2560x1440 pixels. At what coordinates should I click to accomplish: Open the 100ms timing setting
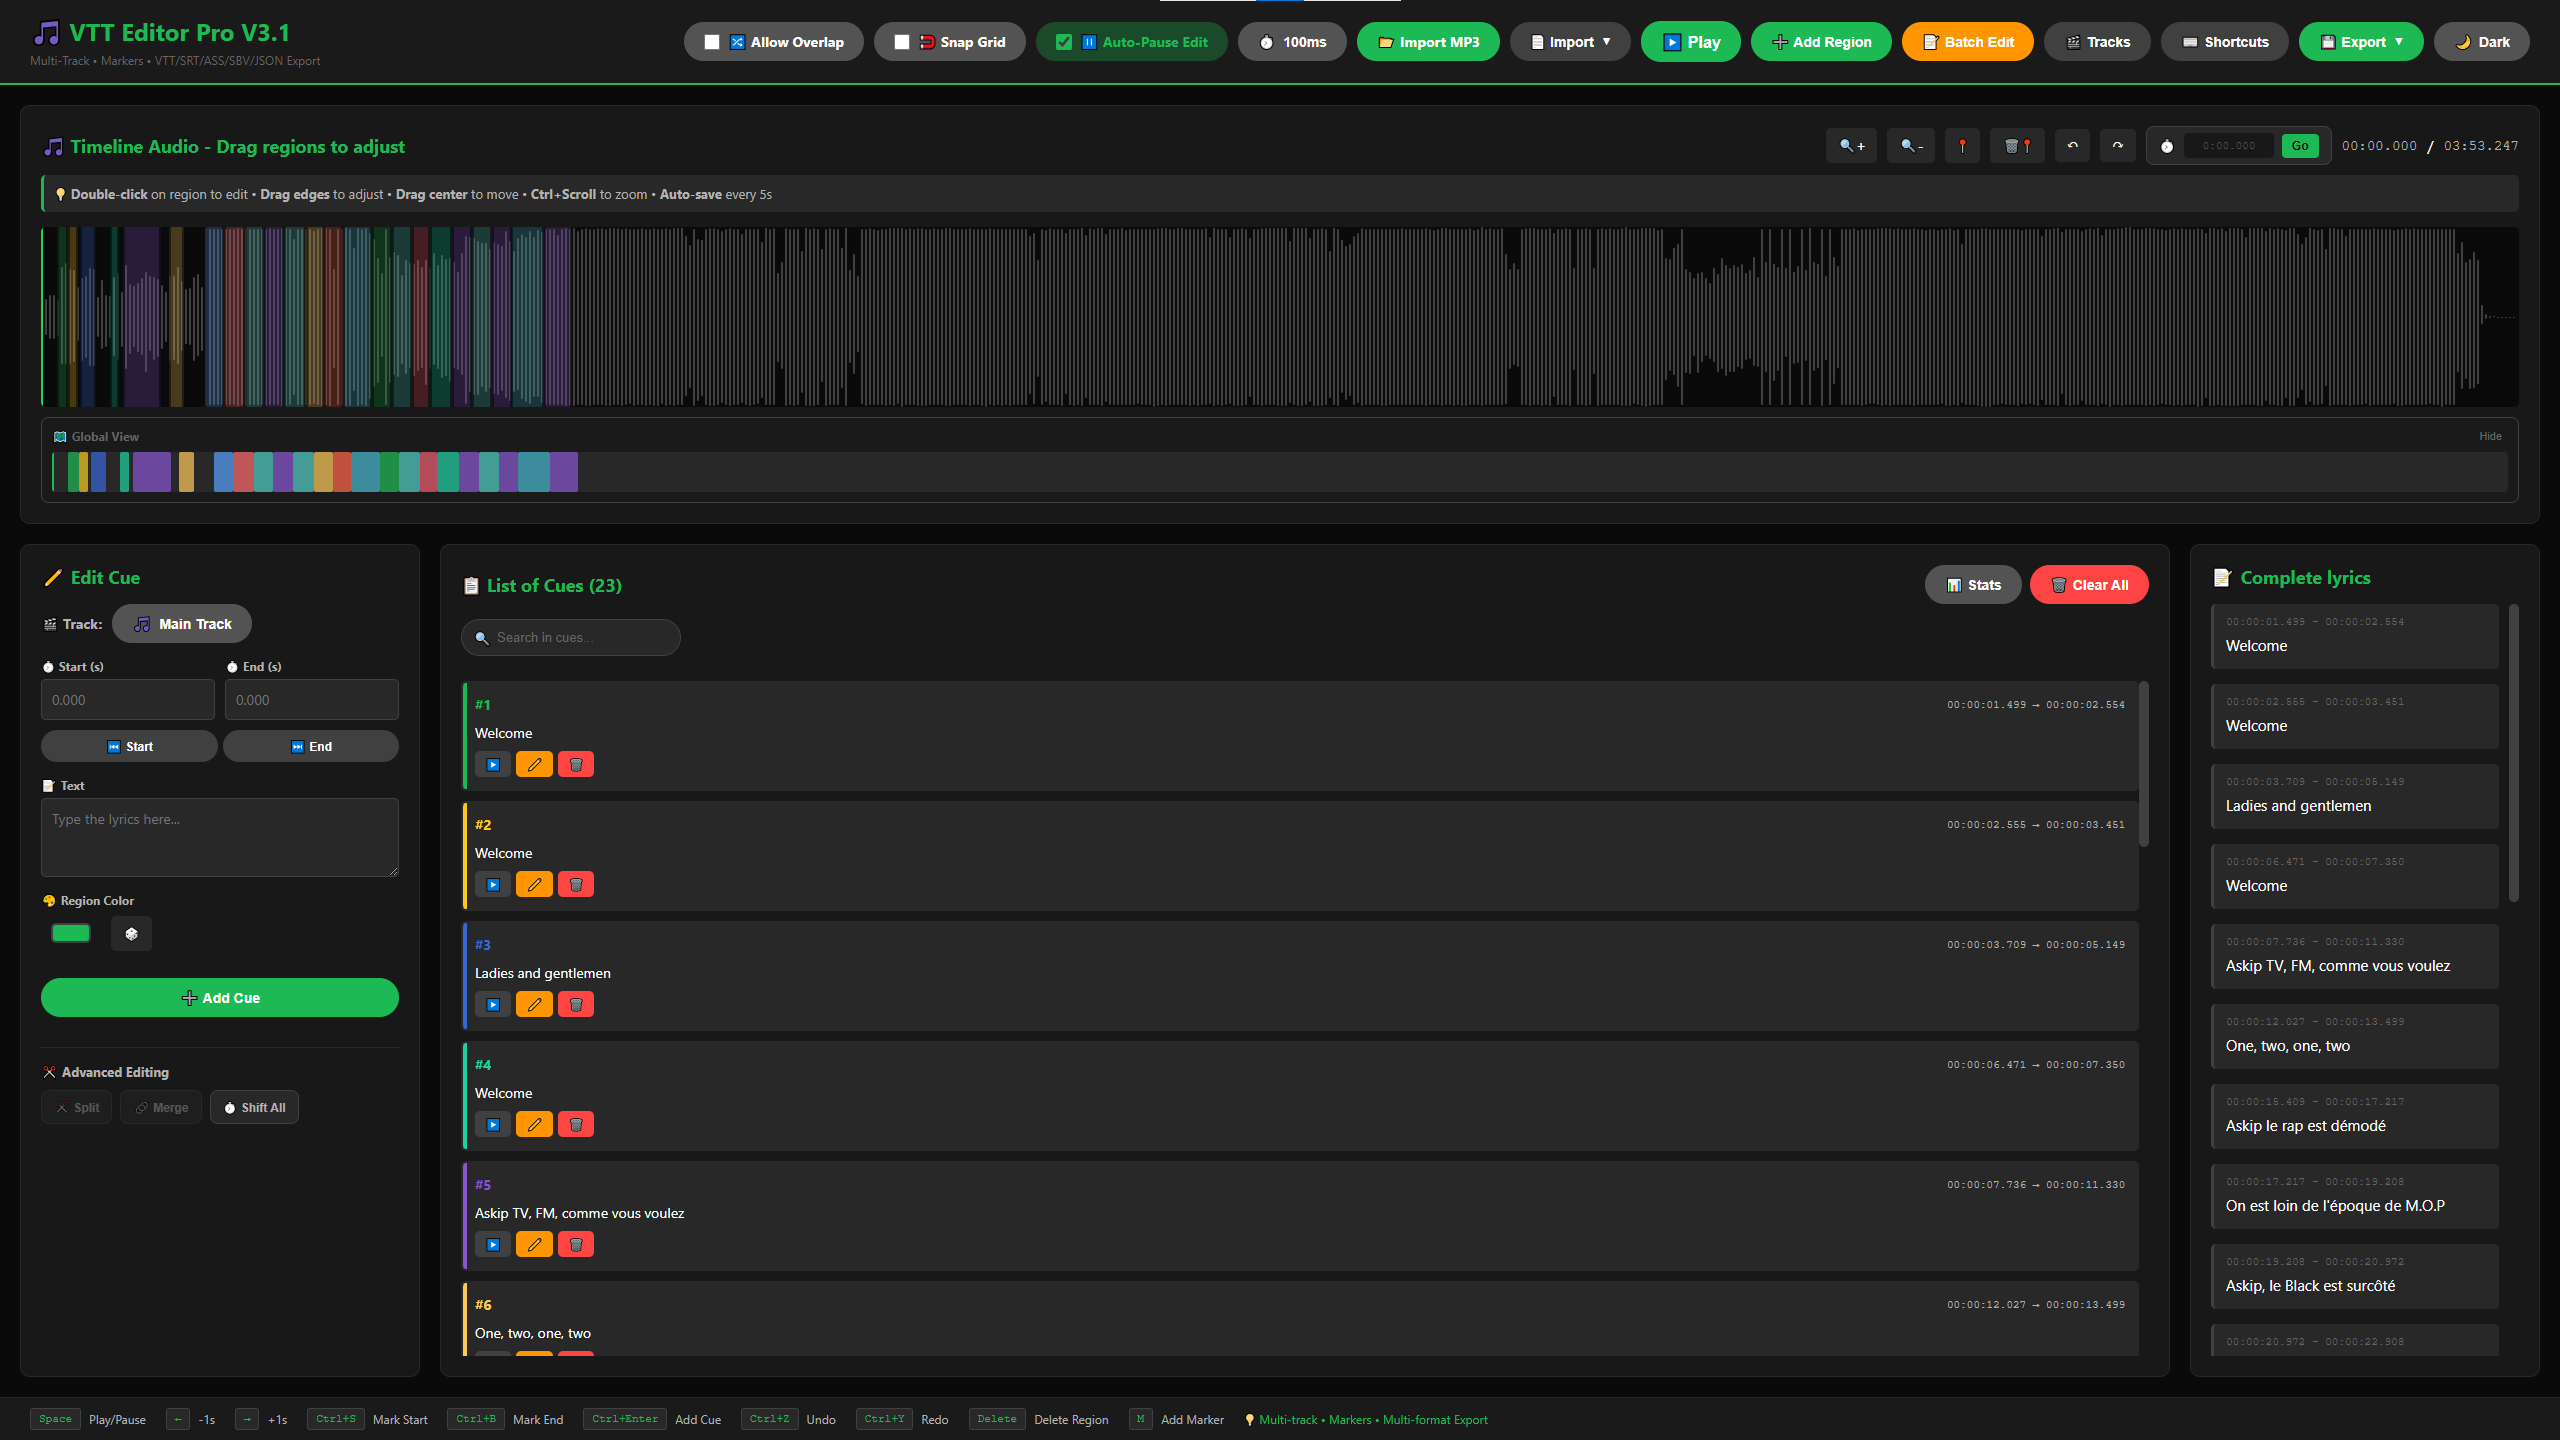[1292, 42]
